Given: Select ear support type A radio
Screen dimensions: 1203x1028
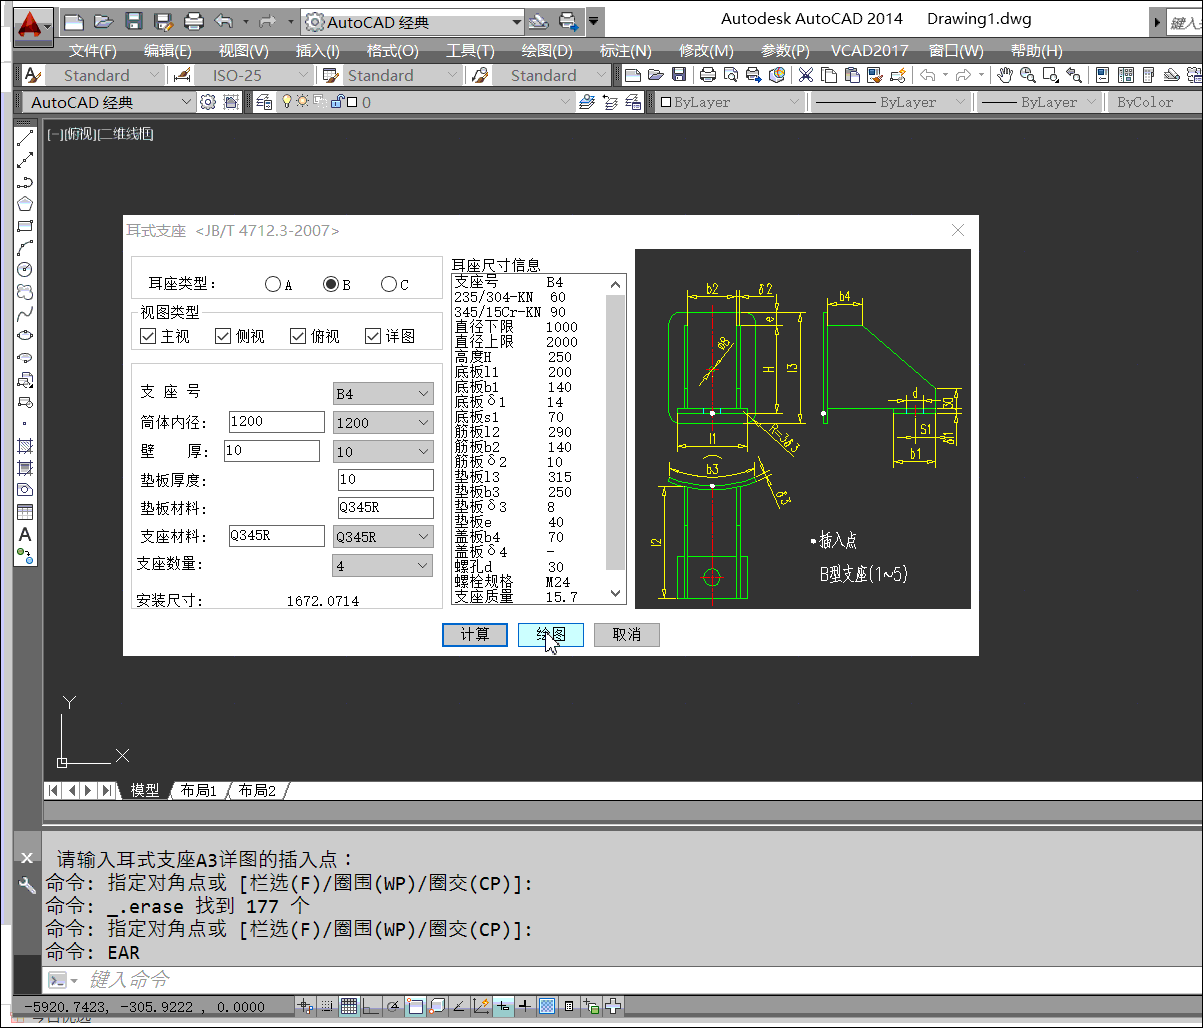Looking at the screenshot, I should coord(273,284).
